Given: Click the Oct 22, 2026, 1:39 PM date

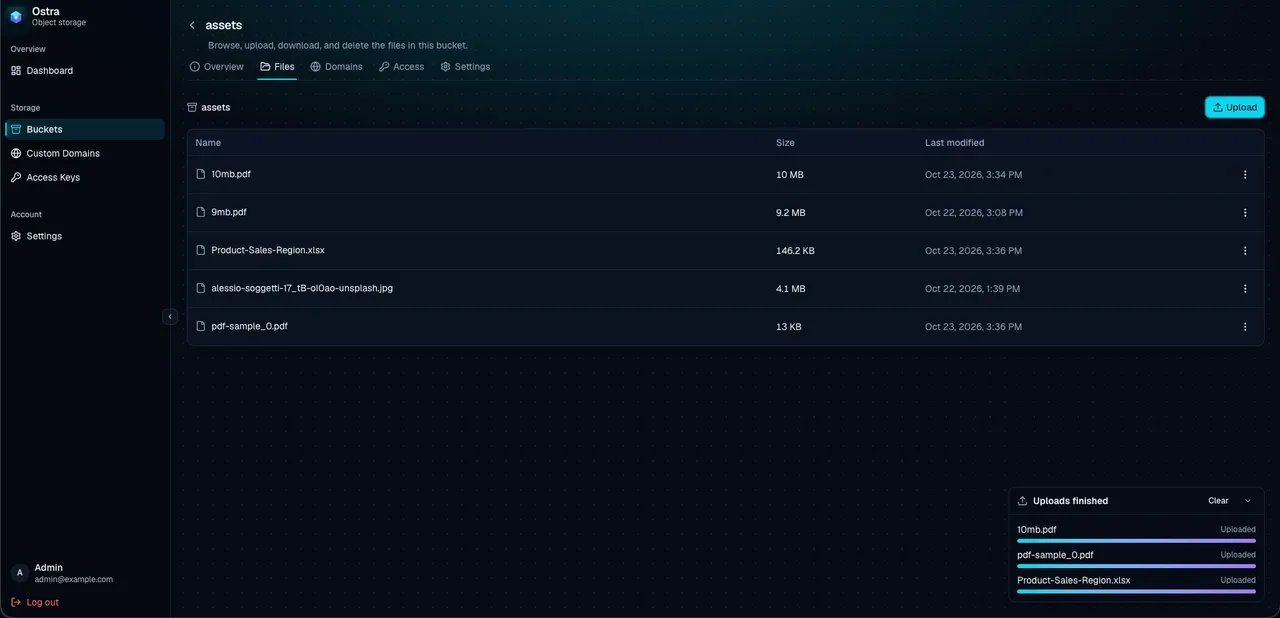Looking at the screenshot, I should pos(973,289).
